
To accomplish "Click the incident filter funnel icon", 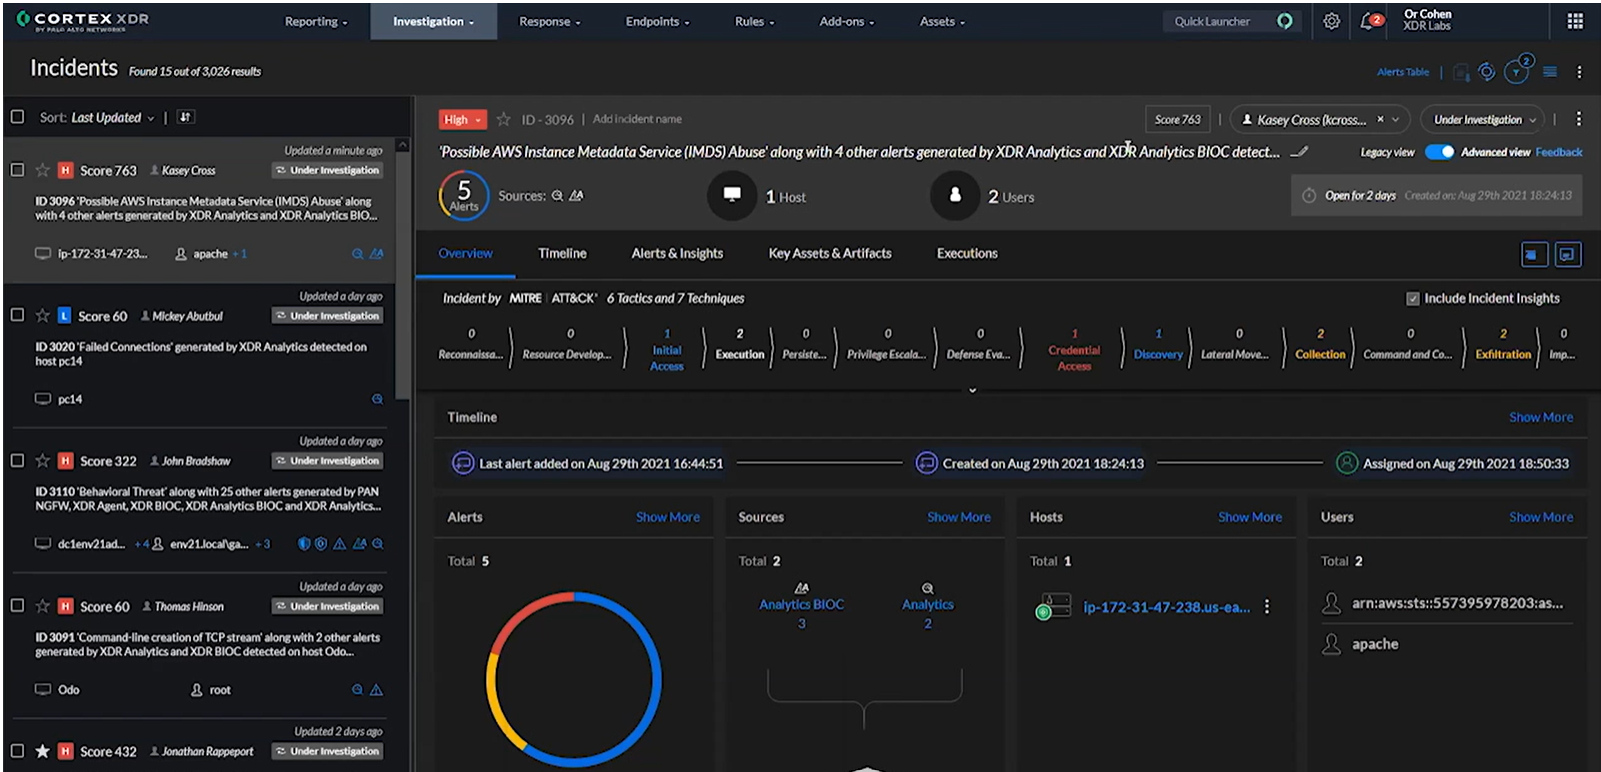I will click(x=1517, y=72).
